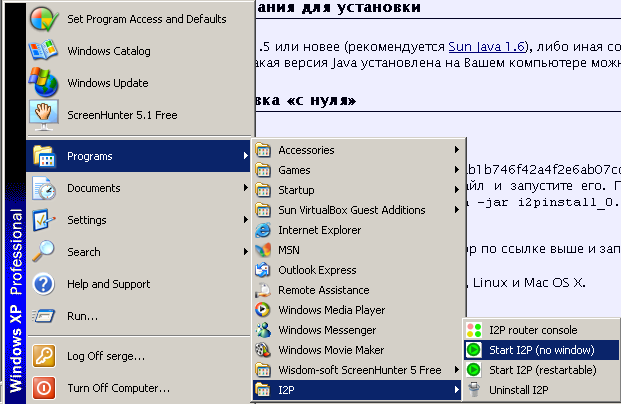Image resolution: width=621 pixels, height=404 pixels.
Task: Expand the Games submenu arrow
Action: [x=457, y=170]
